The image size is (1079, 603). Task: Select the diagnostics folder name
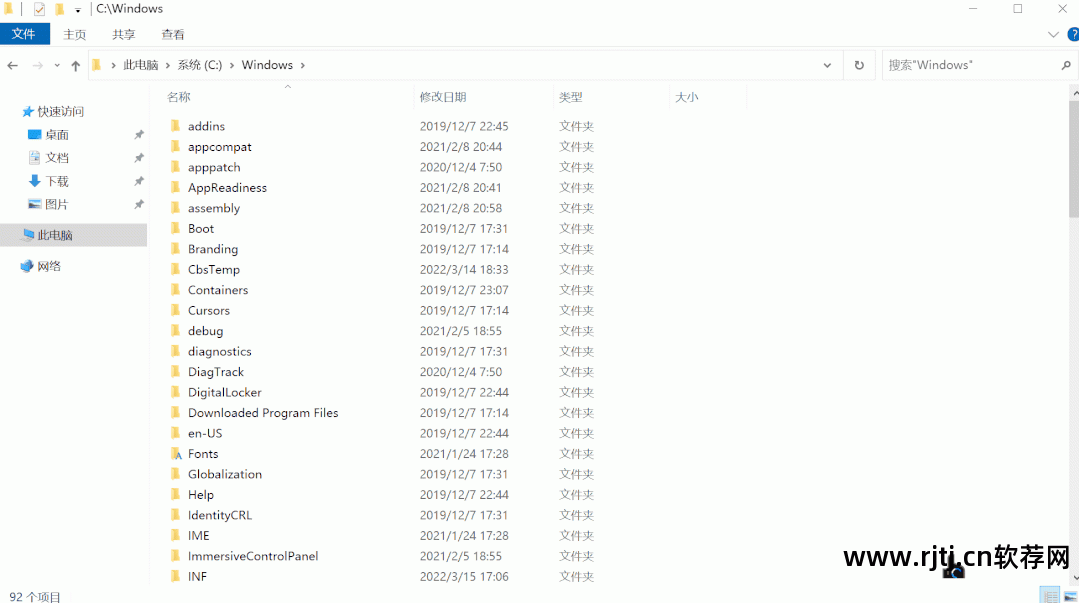click(x=220, y=351)
